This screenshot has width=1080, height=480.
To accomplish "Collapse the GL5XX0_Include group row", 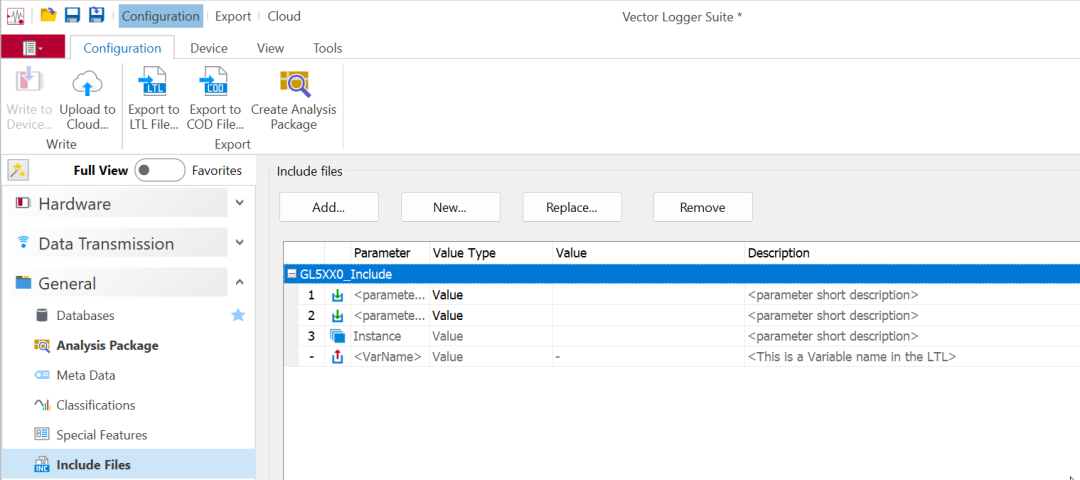I will 291,274.
